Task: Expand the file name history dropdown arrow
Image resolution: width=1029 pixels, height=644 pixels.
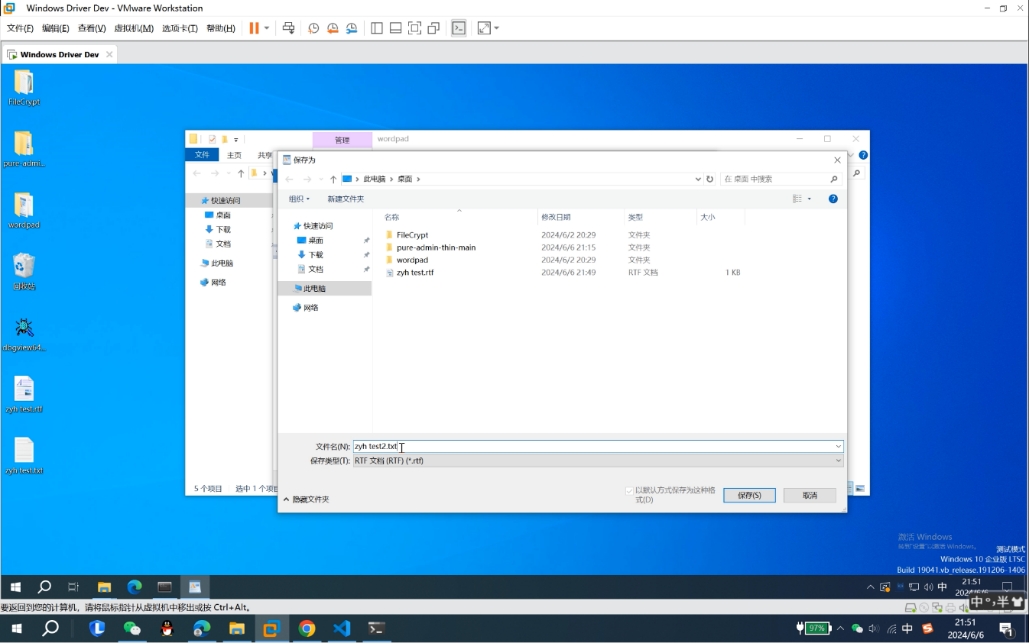Action: coord(838,447)
